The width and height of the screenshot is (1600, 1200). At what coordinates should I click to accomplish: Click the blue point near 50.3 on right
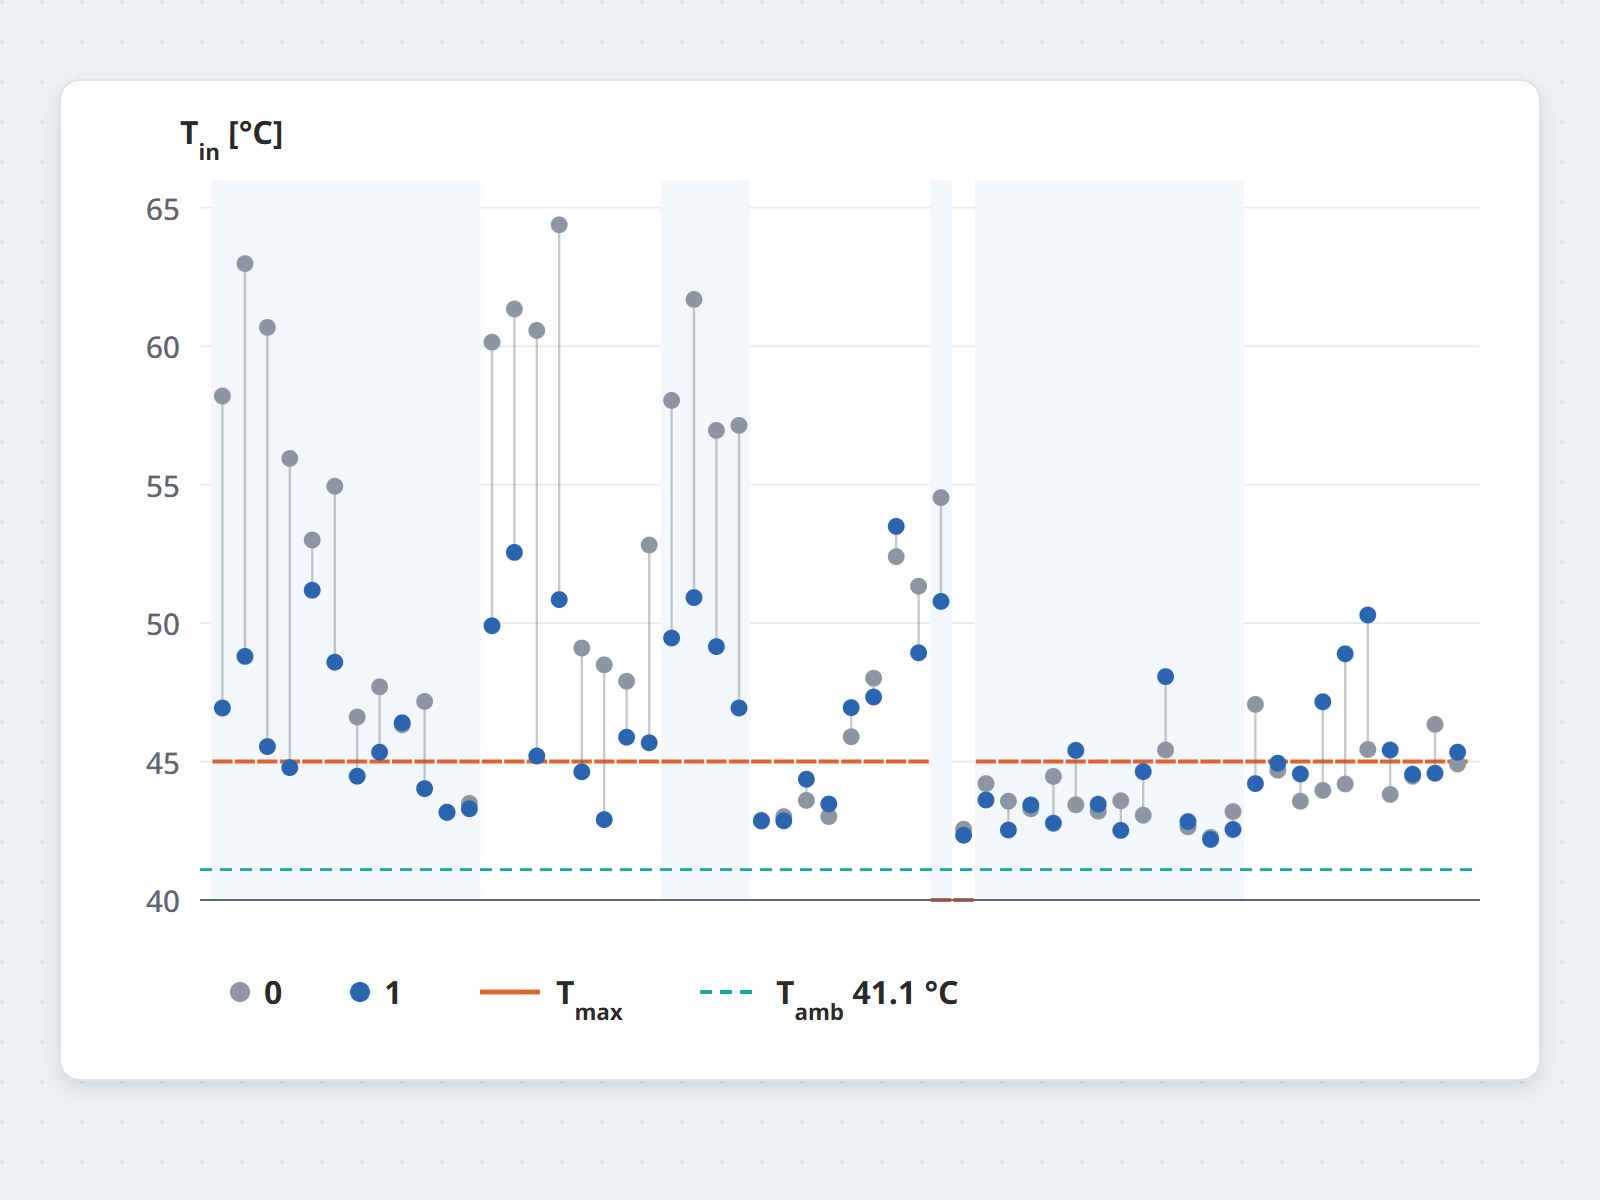click(x=1368, y=615)
